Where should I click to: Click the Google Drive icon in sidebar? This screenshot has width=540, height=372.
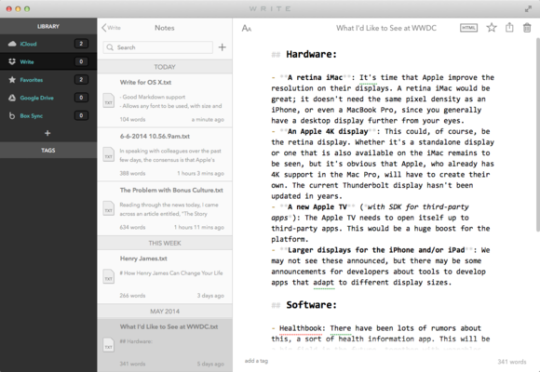[12, 98]
